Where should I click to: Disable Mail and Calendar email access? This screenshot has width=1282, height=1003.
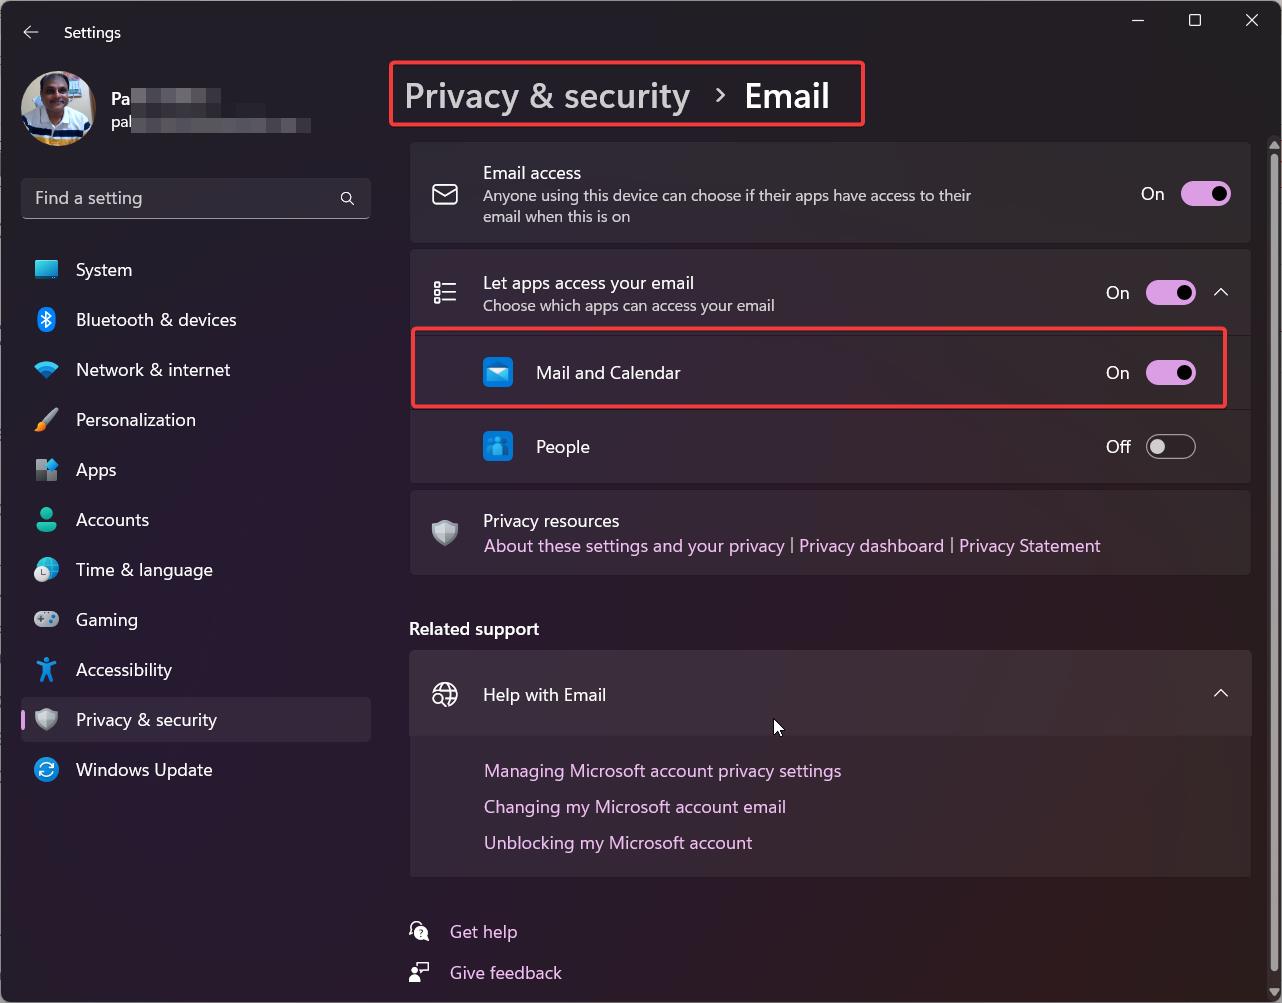[x=1170, y=373]
